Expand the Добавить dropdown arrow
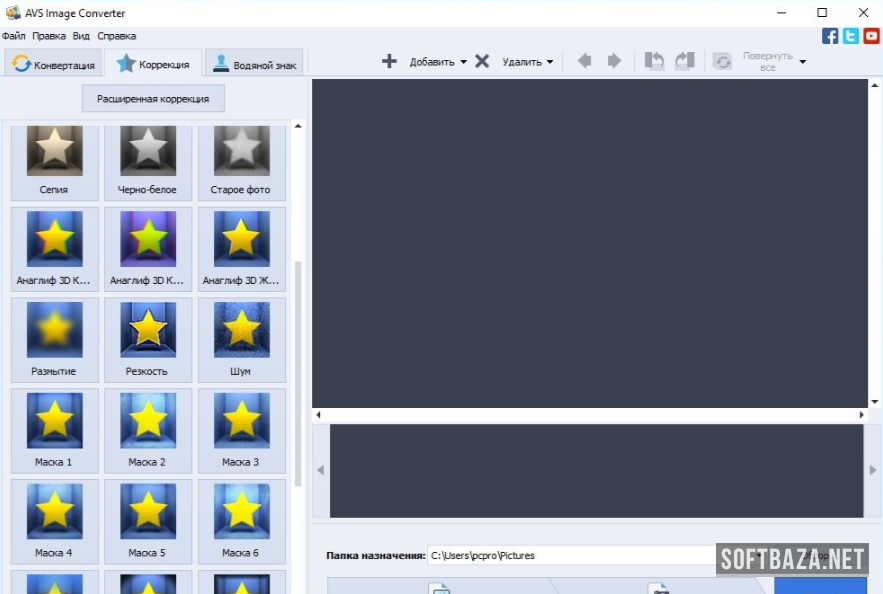The height and width of the screenshot is (594, 883). point(463,62)
